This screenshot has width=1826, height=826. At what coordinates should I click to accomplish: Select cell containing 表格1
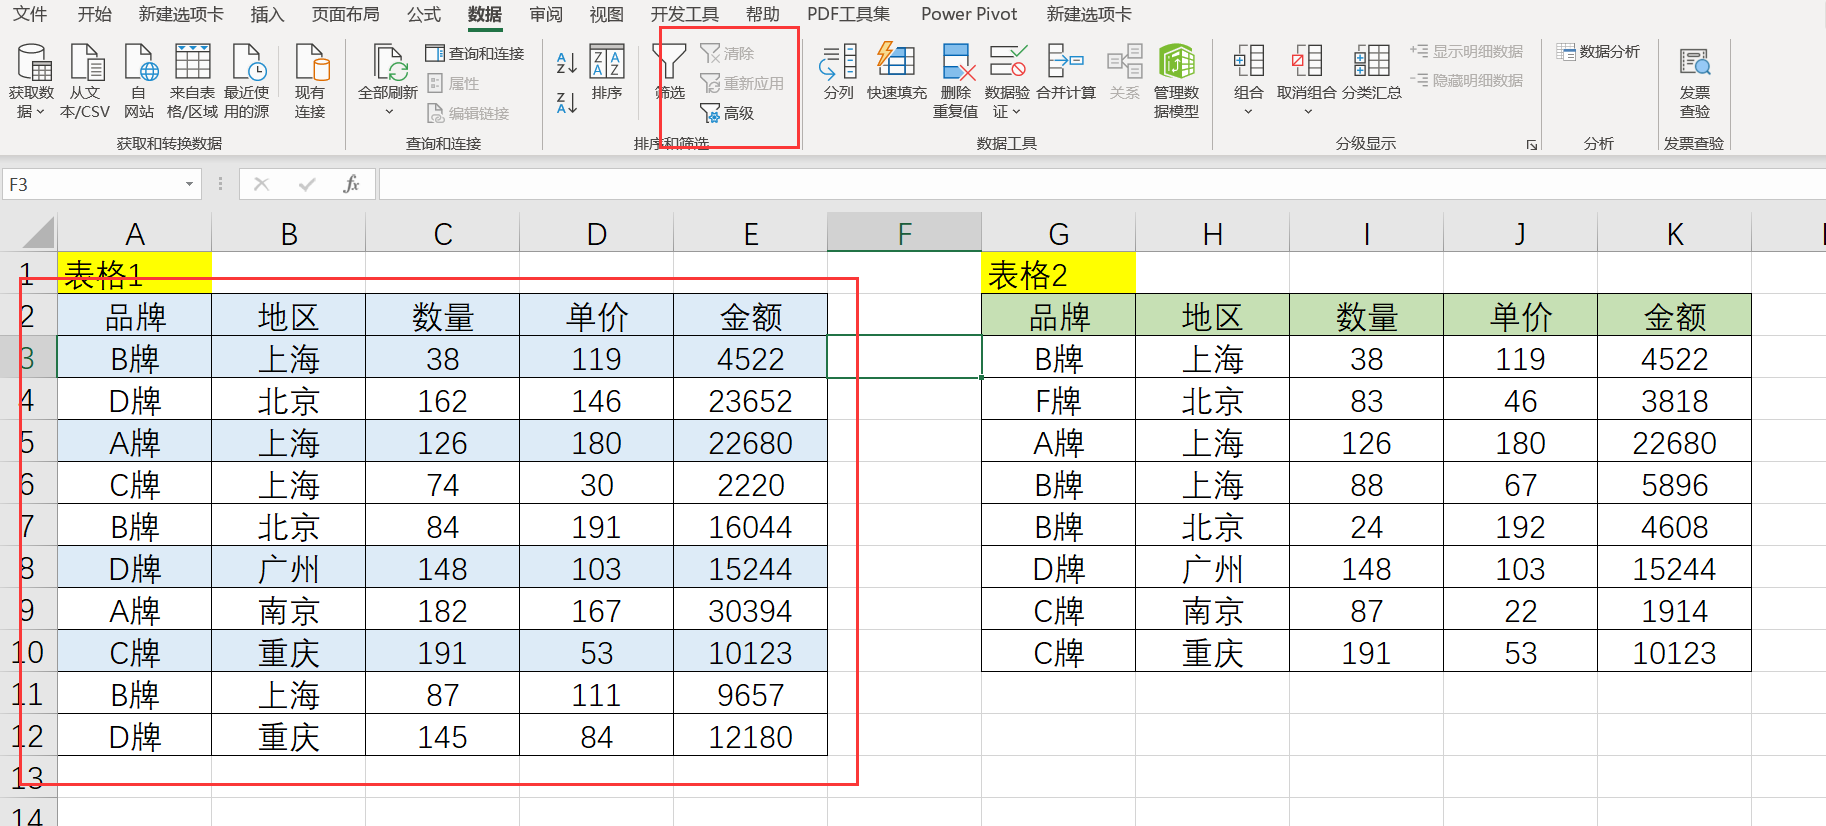click(134, 273)
